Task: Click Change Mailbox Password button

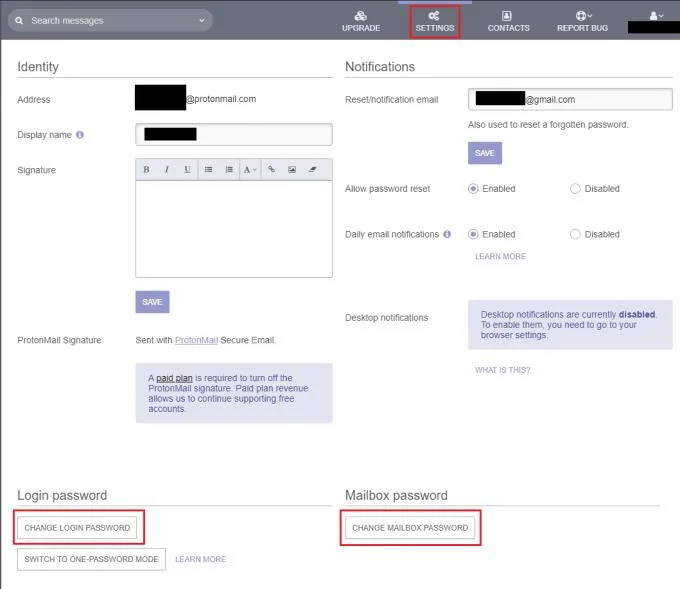Action: [410, 528]
